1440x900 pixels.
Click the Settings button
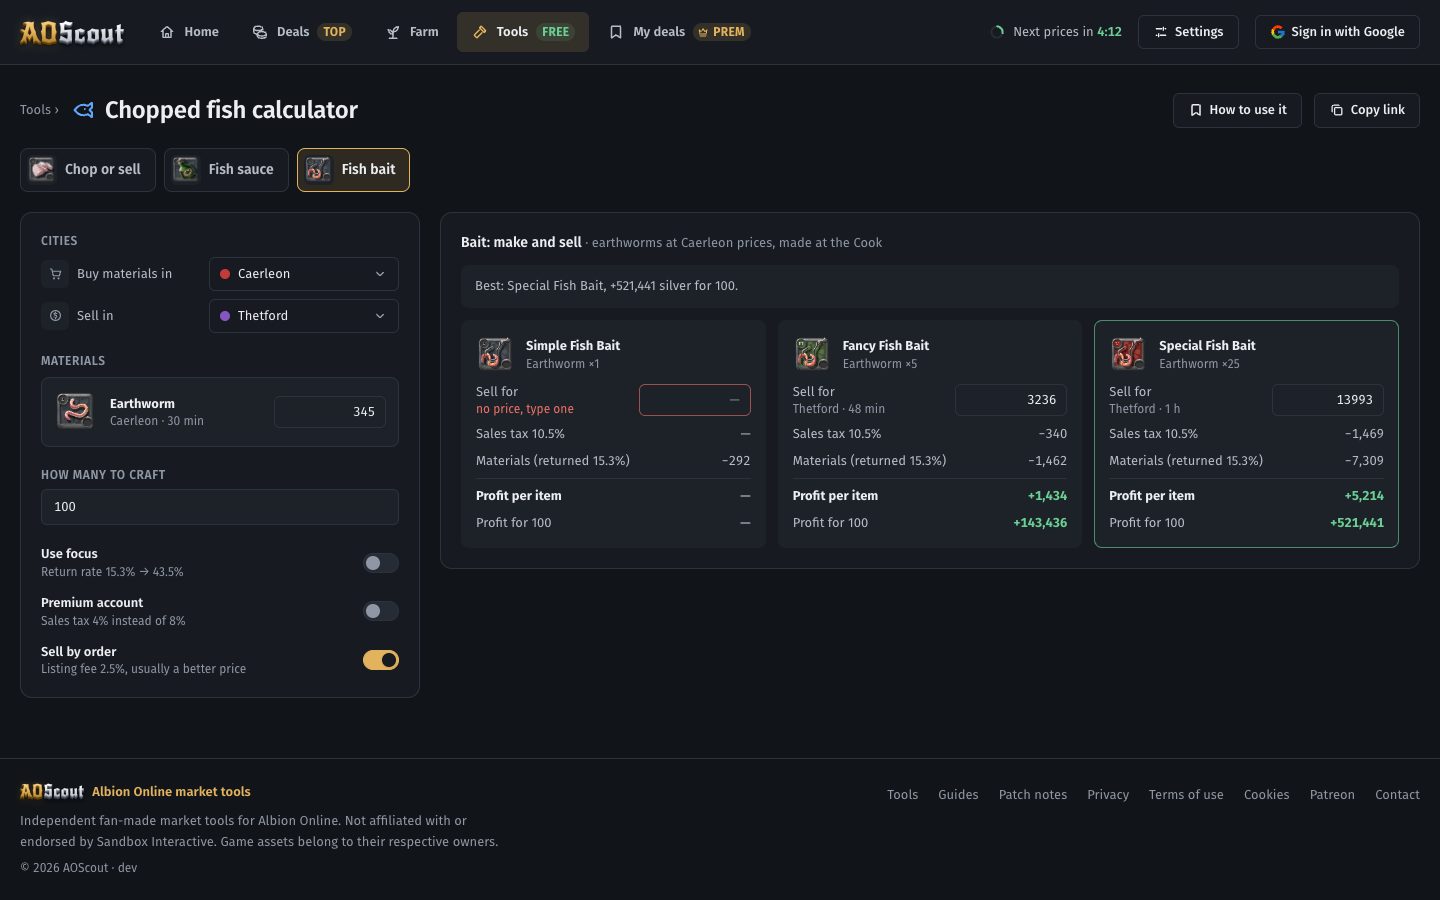coord(1188,32)
